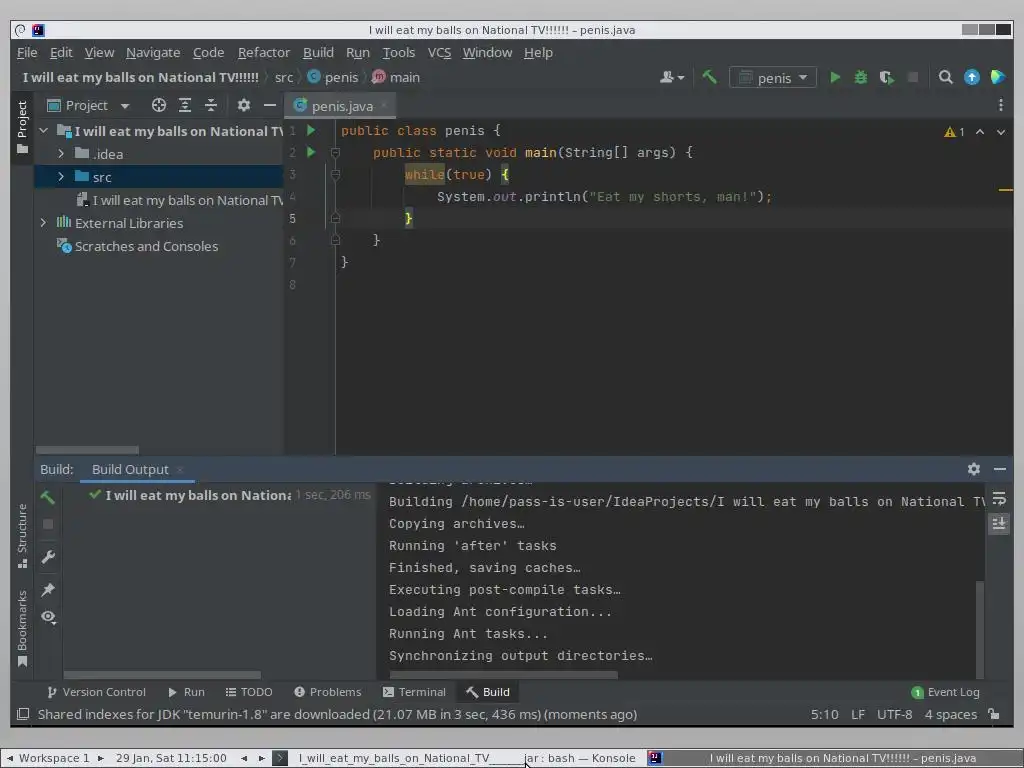This screenshot has width=1024, height=768.
Task: Open the TODO tool window
Action: tap(249, 692)
